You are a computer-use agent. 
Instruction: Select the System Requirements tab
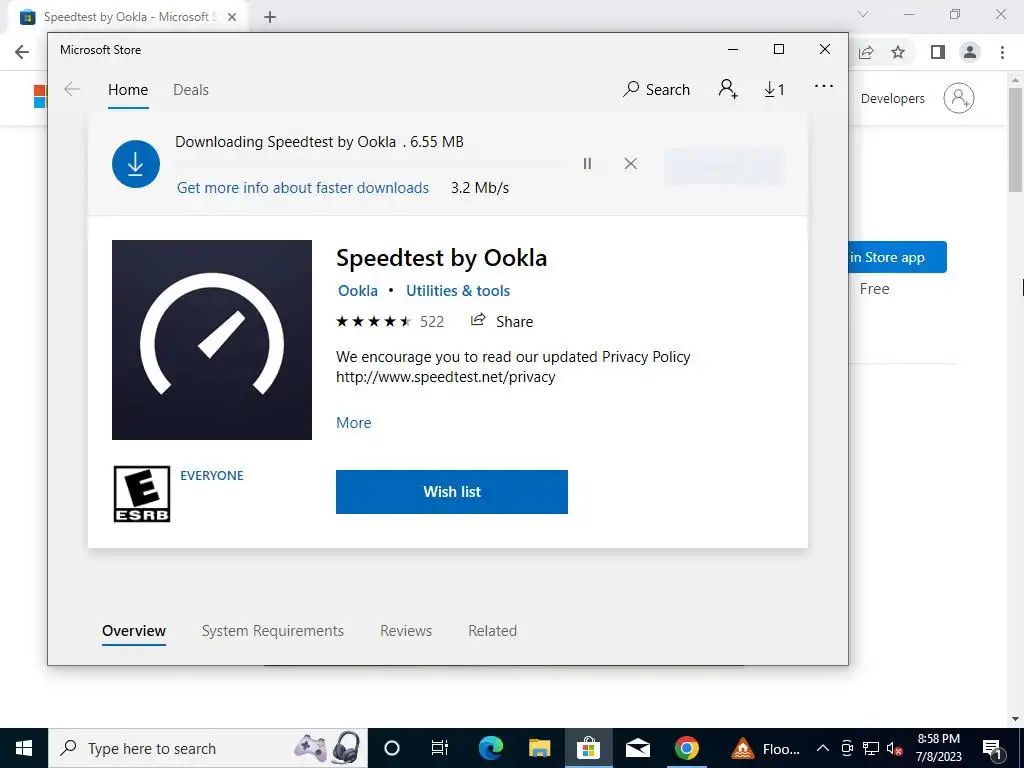point(272,631)
